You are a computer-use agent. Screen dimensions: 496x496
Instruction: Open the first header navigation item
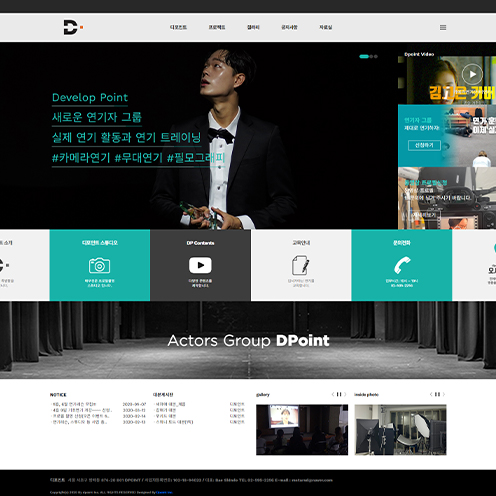pyautogui.click(x=178, y=27)
